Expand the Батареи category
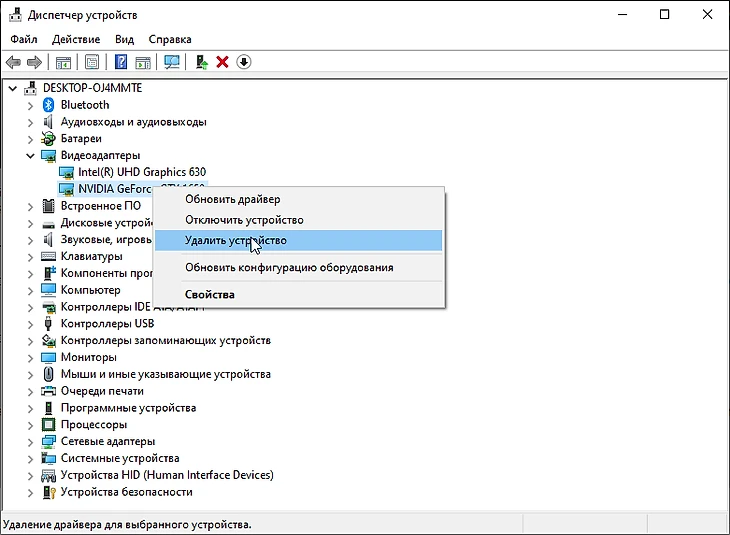The image size is (730, 535). pos(31,138)
